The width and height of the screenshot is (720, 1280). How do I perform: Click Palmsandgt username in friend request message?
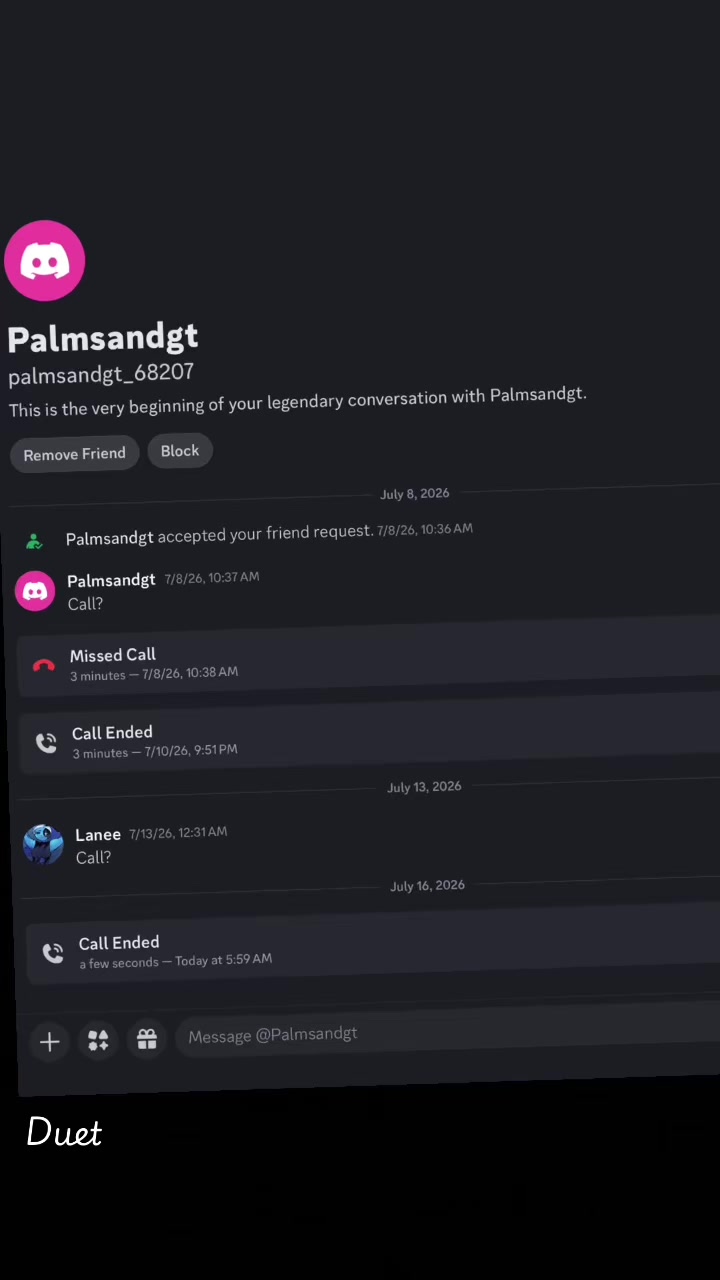[x=110, y=538]
